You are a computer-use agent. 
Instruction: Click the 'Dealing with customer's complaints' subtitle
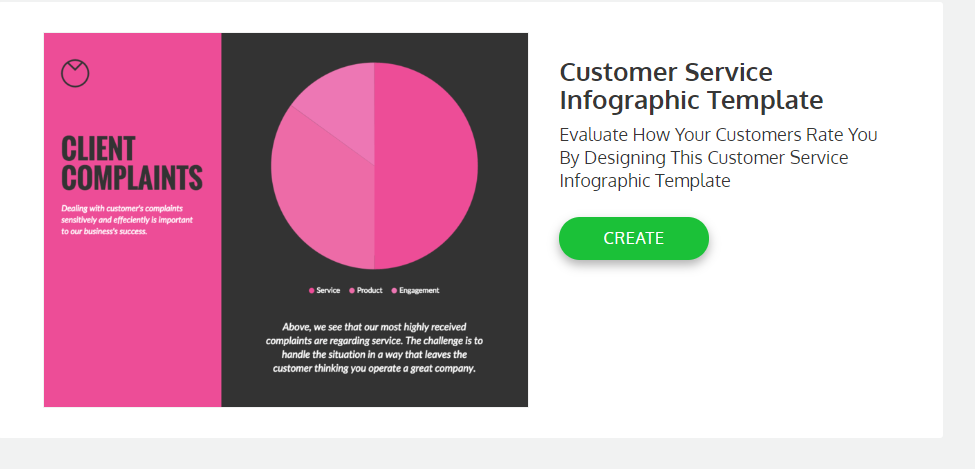pyautogui.click(x=126, y=219)
